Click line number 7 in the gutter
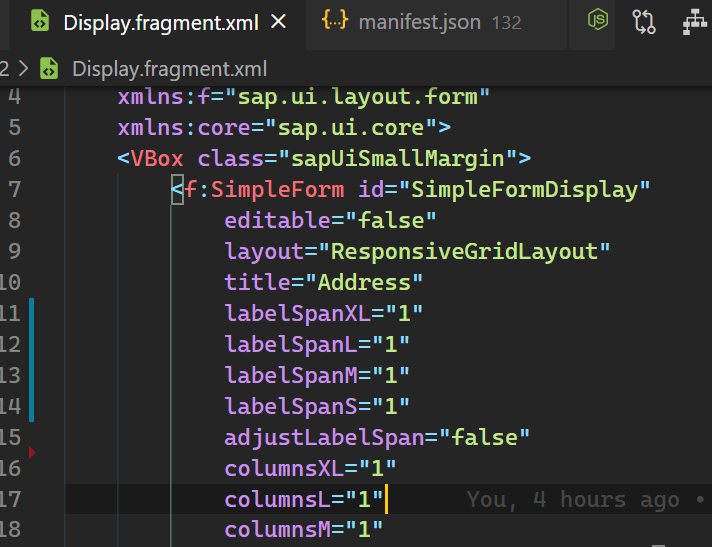 tap(15, 189)
